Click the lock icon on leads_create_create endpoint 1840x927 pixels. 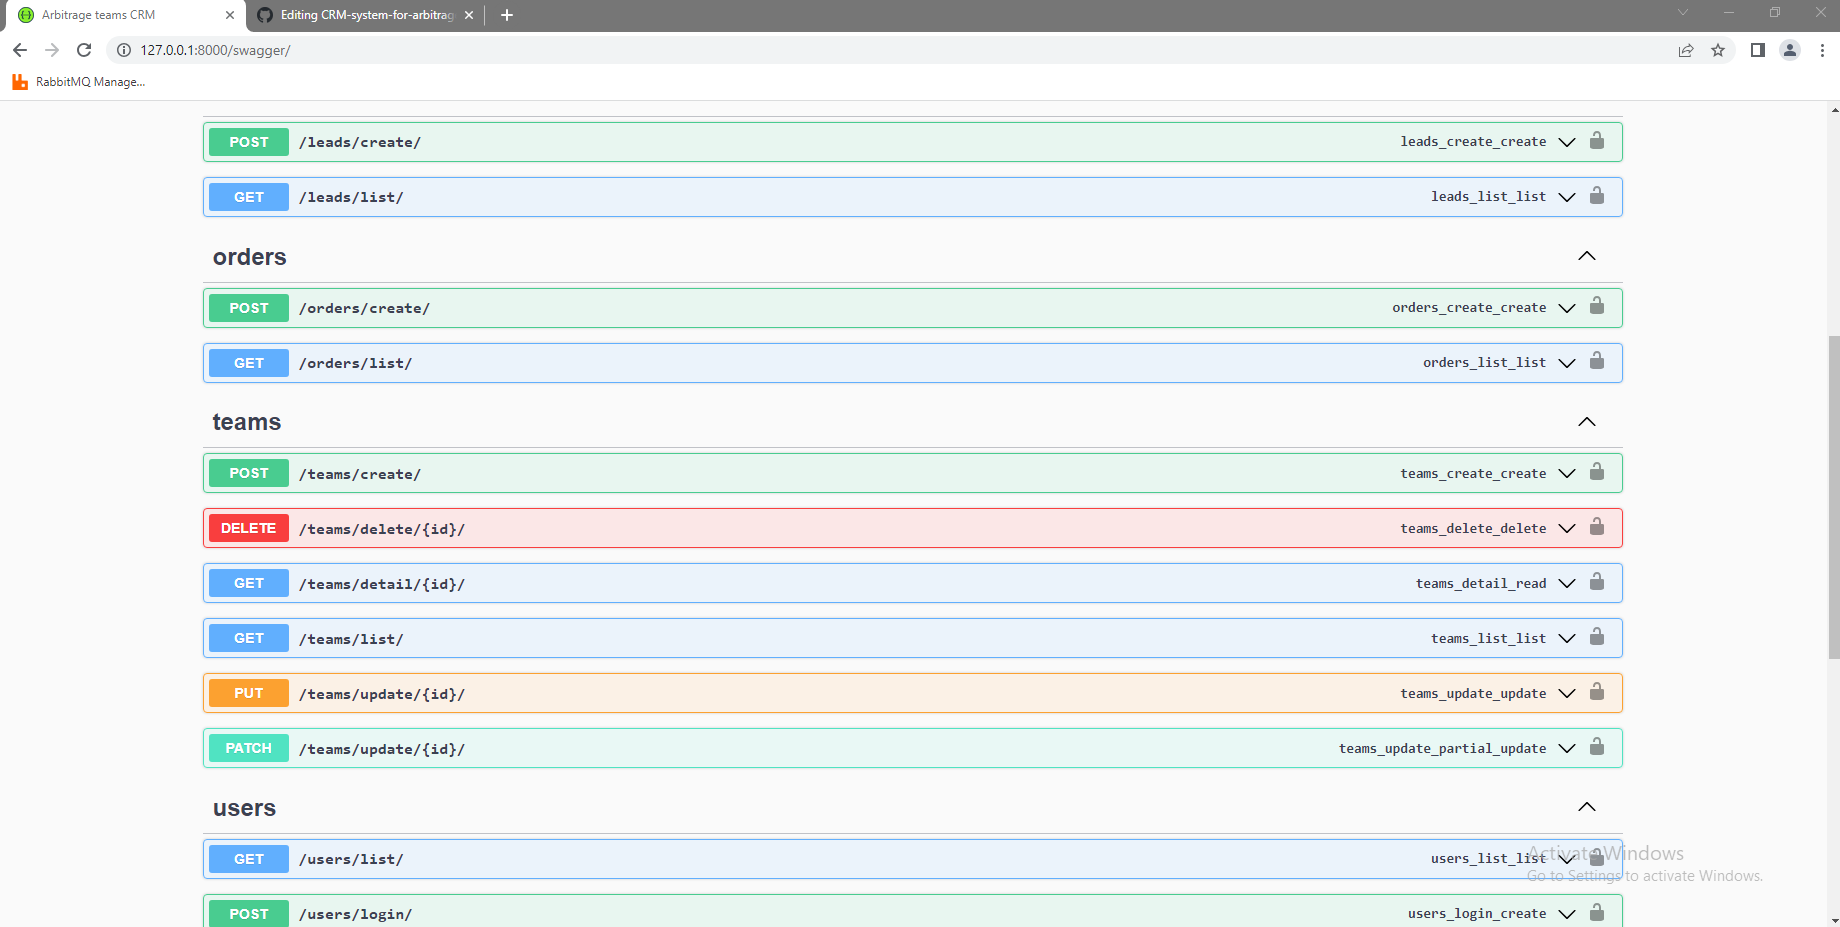click(1596, 141)
